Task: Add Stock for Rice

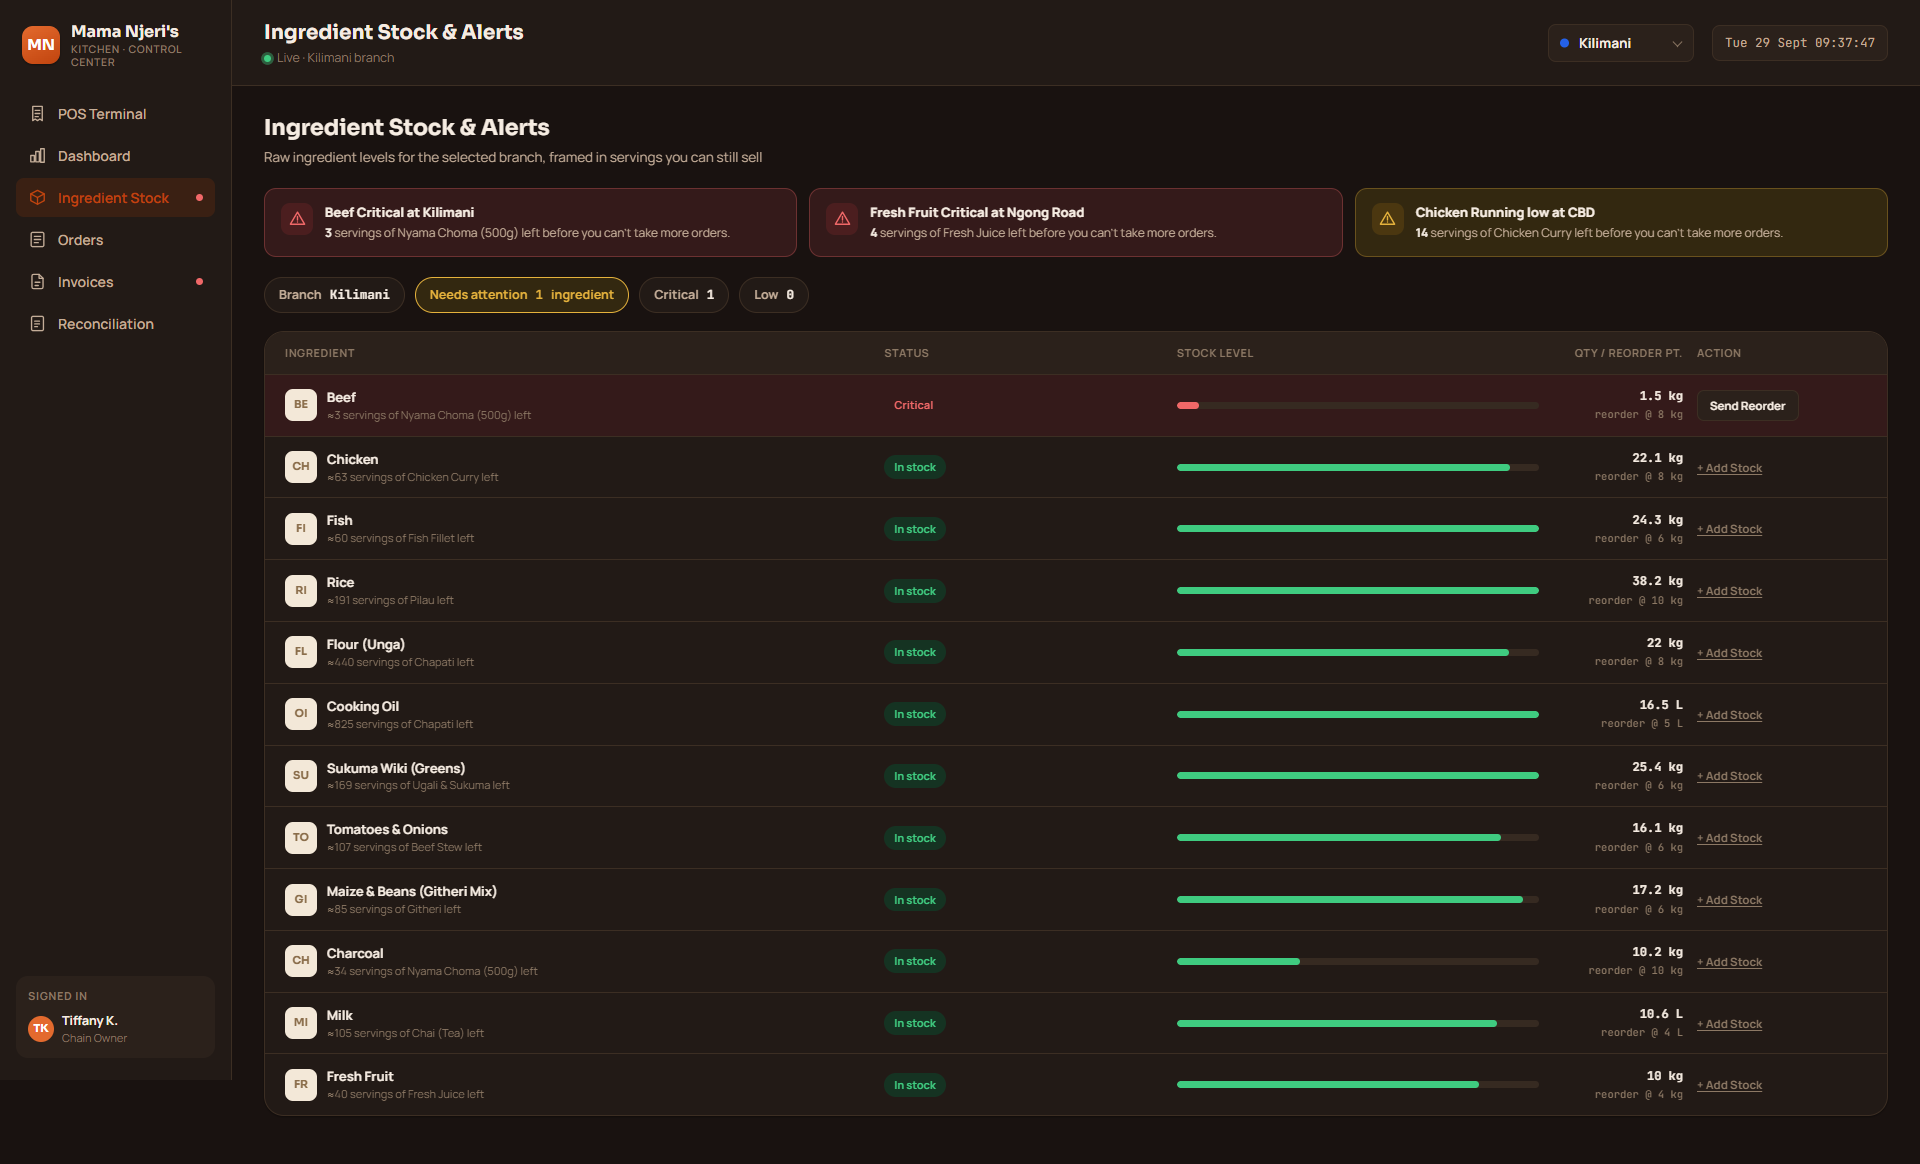Action: (x=1730, y=591)
